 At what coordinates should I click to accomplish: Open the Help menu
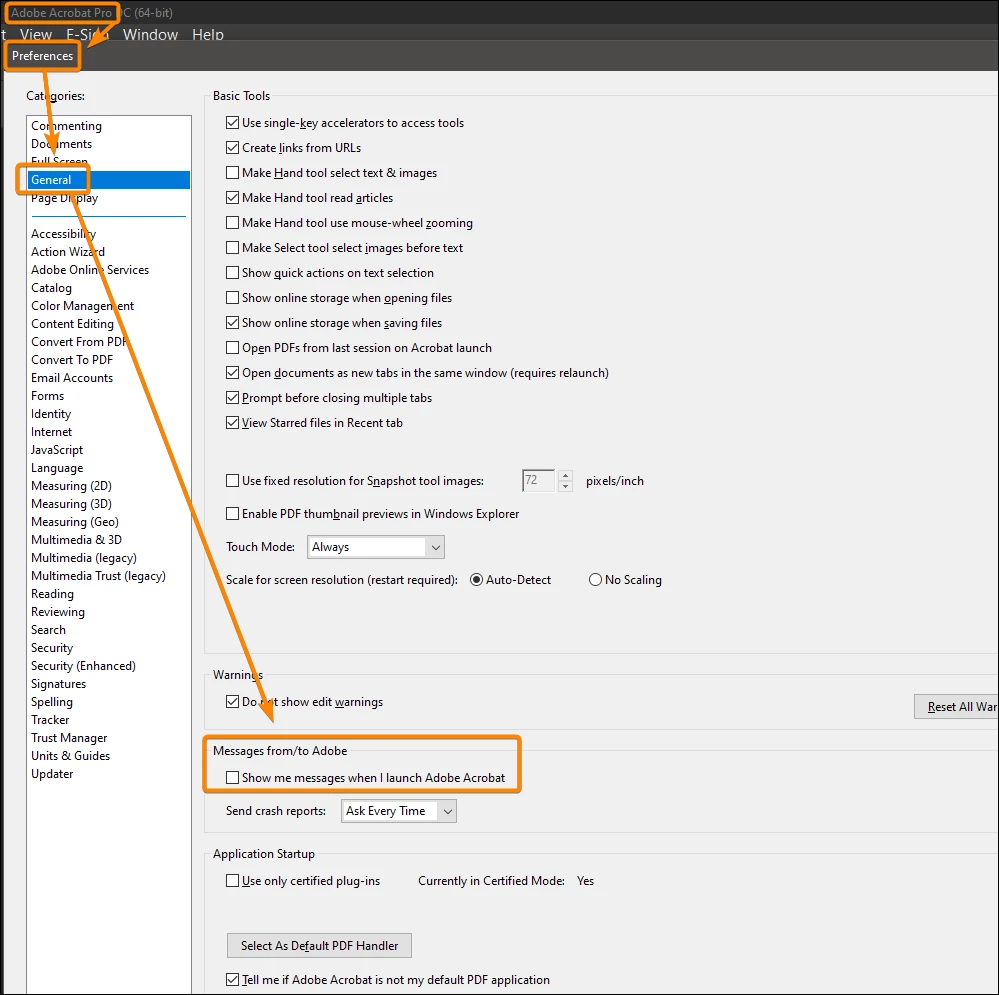pos(208,34)
